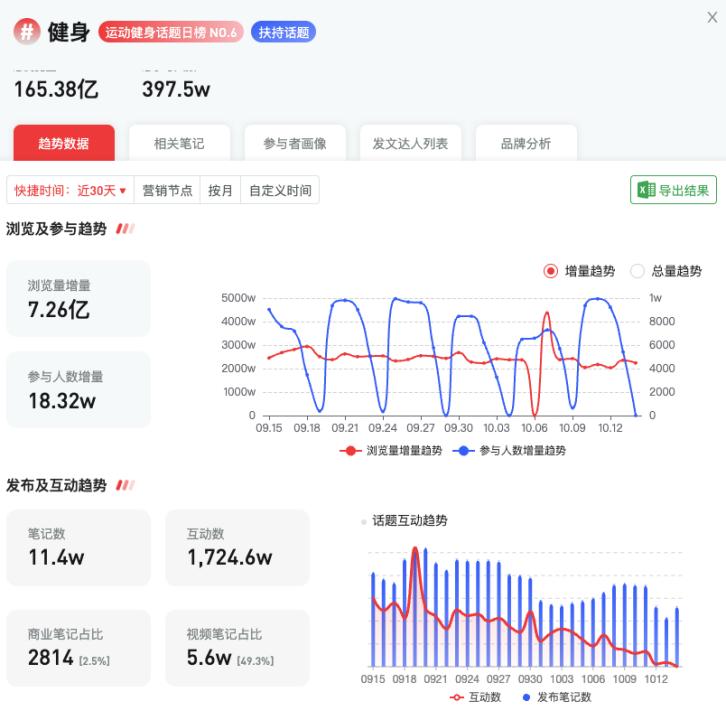The height and width of the screenshot is (720, 726).
Task: Open the 品牌分析 tab
Action: 526,143
